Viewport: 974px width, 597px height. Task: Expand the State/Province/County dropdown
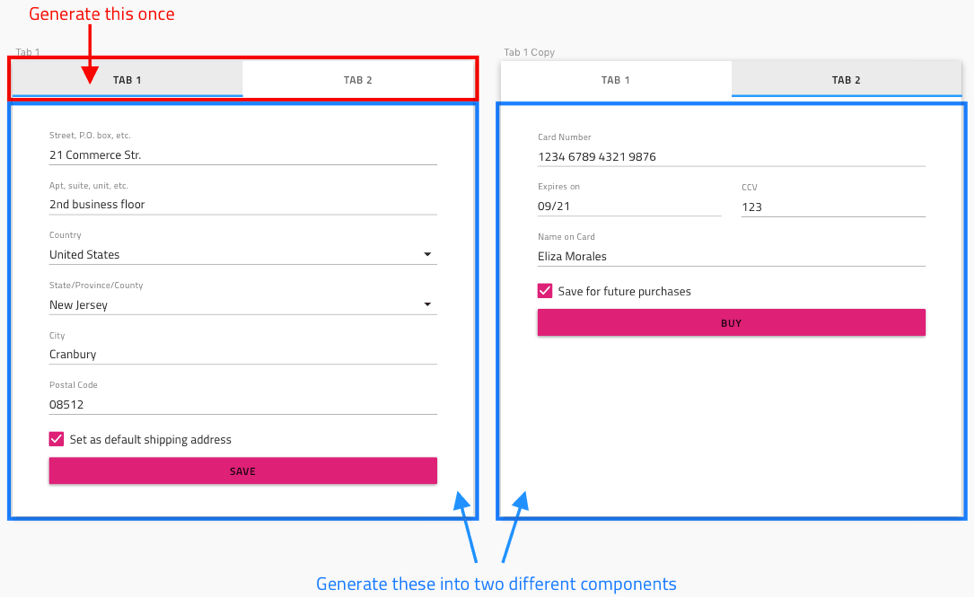click(242, 304)
